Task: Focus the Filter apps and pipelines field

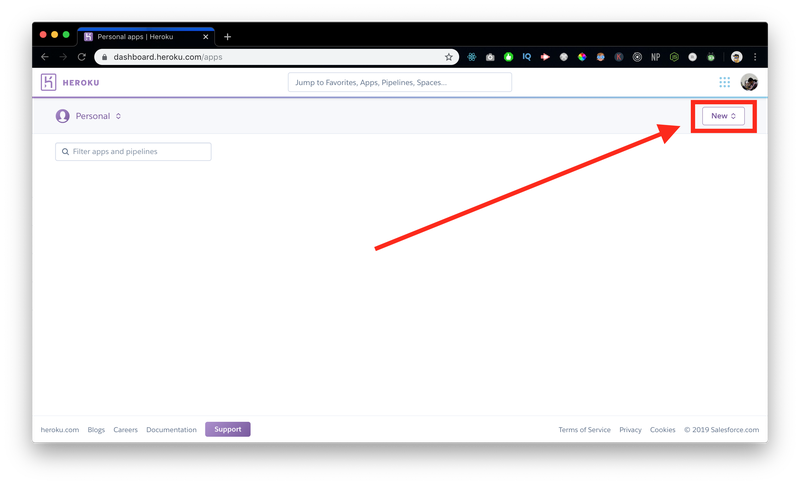Action: 133,151
